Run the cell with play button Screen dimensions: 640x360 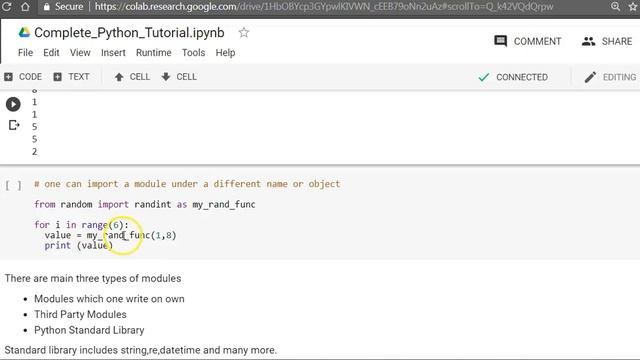coord(13,104)
